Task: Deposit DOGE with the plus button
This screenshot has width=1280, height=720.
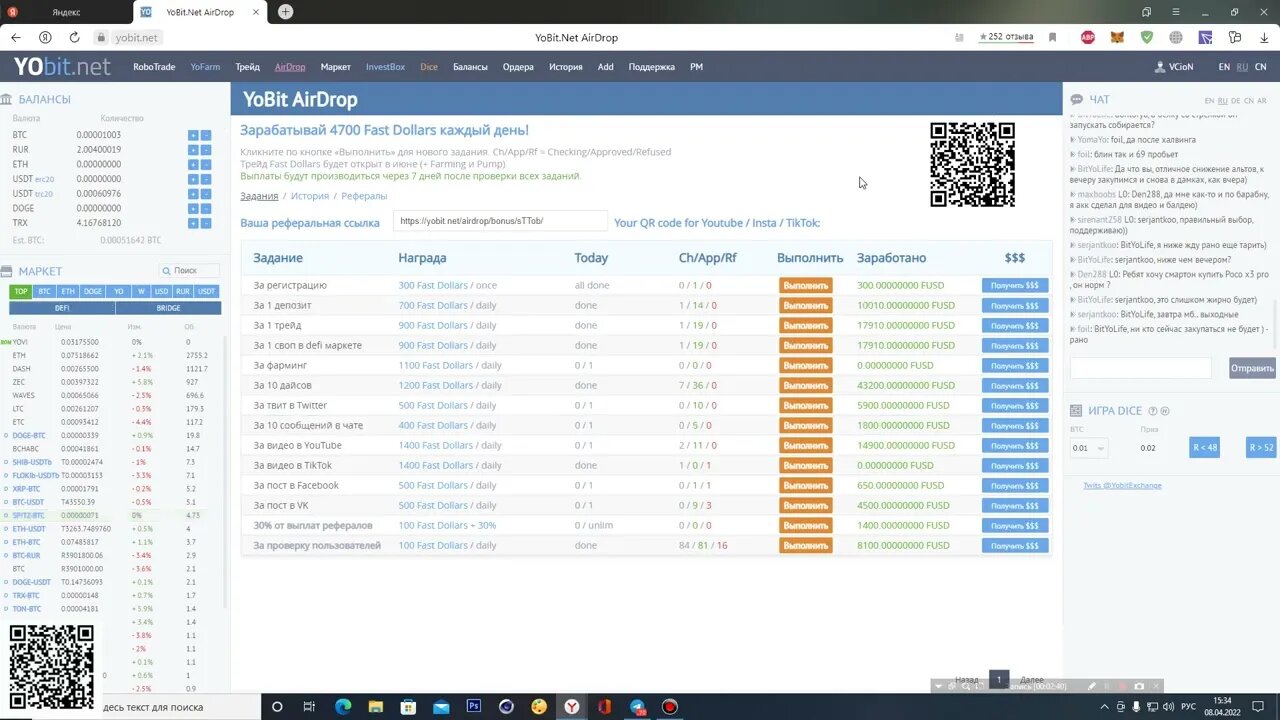Action: coord(193,208)
